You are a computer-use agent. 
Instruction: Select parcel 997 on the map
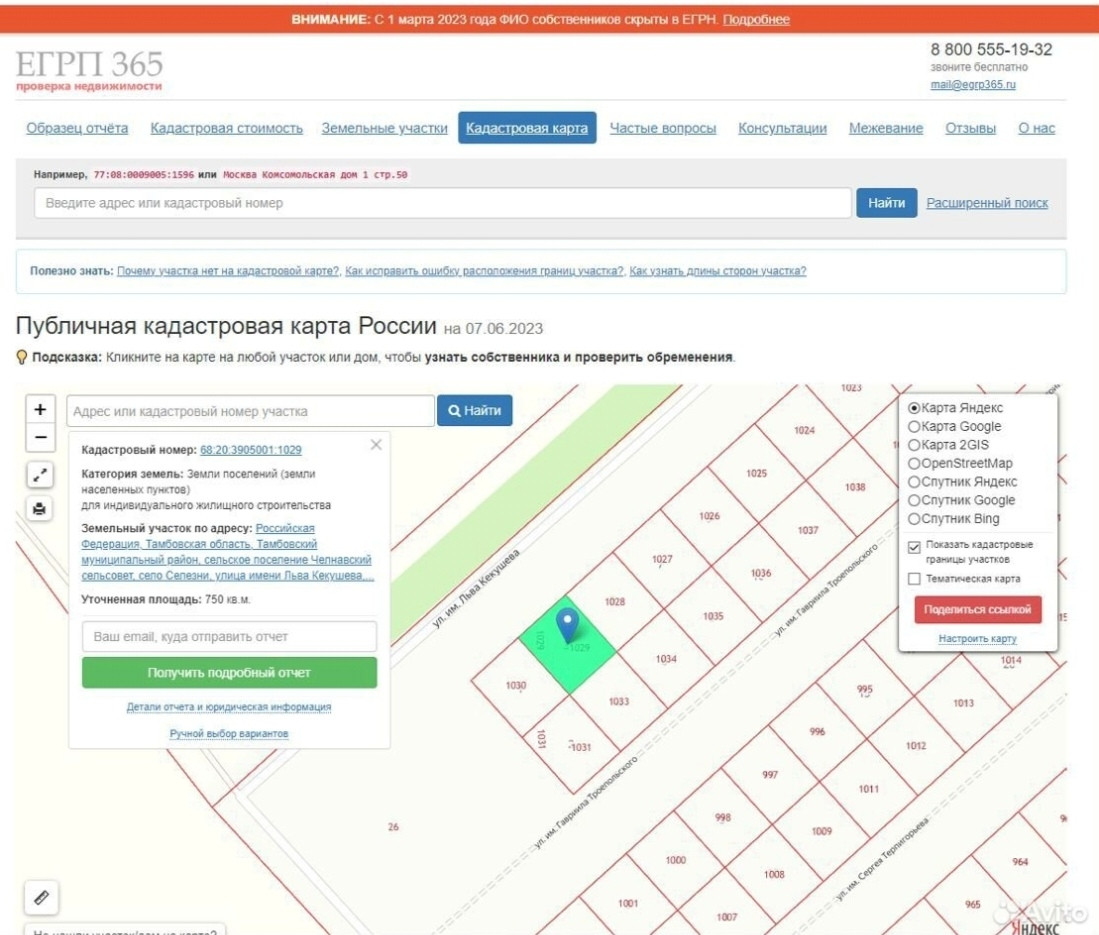tap(770, 775)
